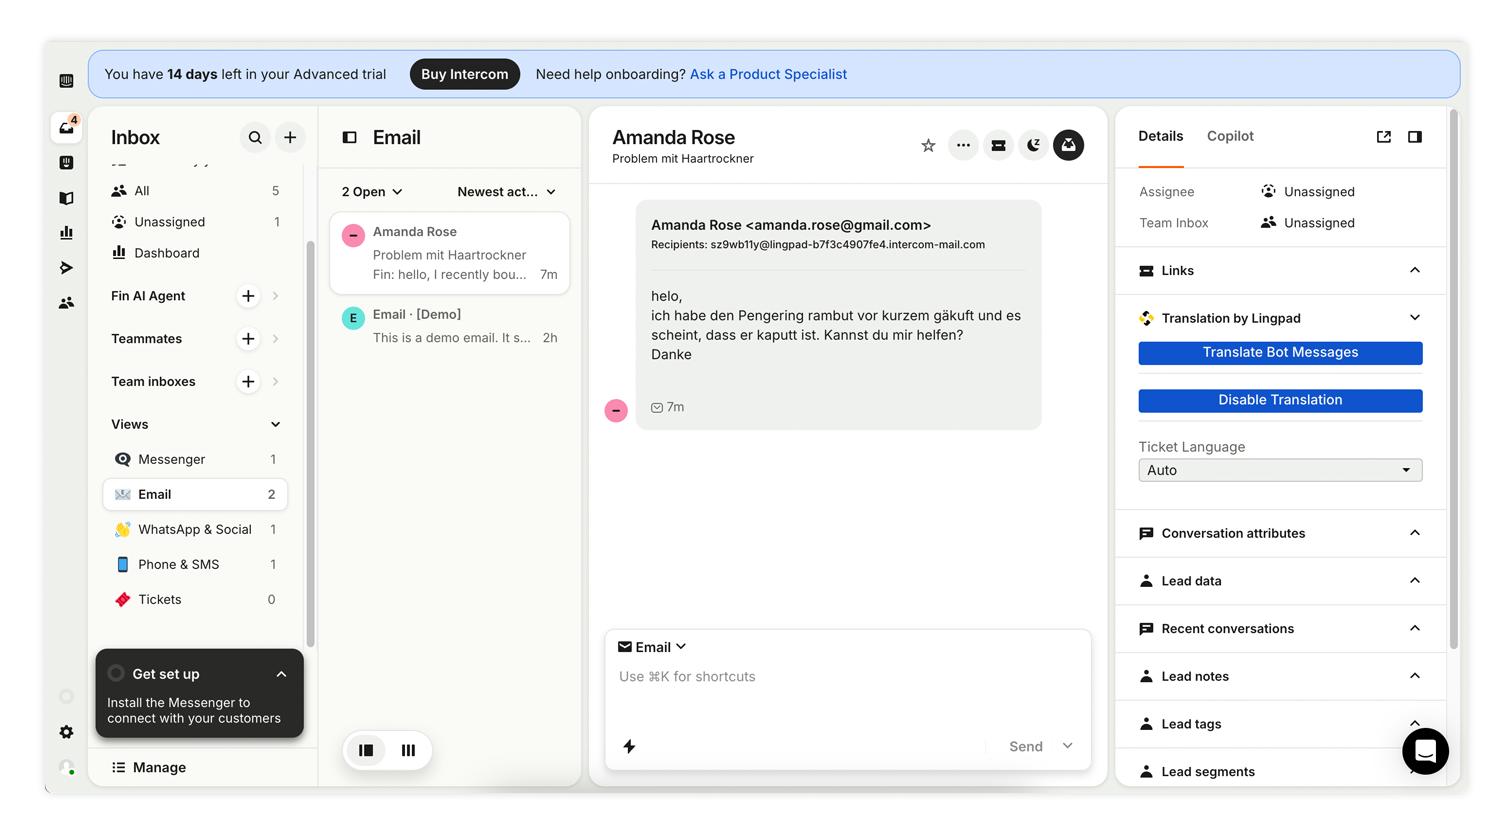Focus the reply text field with shortcuts hint
1512x834 pixels.
[x=848, y=677]
